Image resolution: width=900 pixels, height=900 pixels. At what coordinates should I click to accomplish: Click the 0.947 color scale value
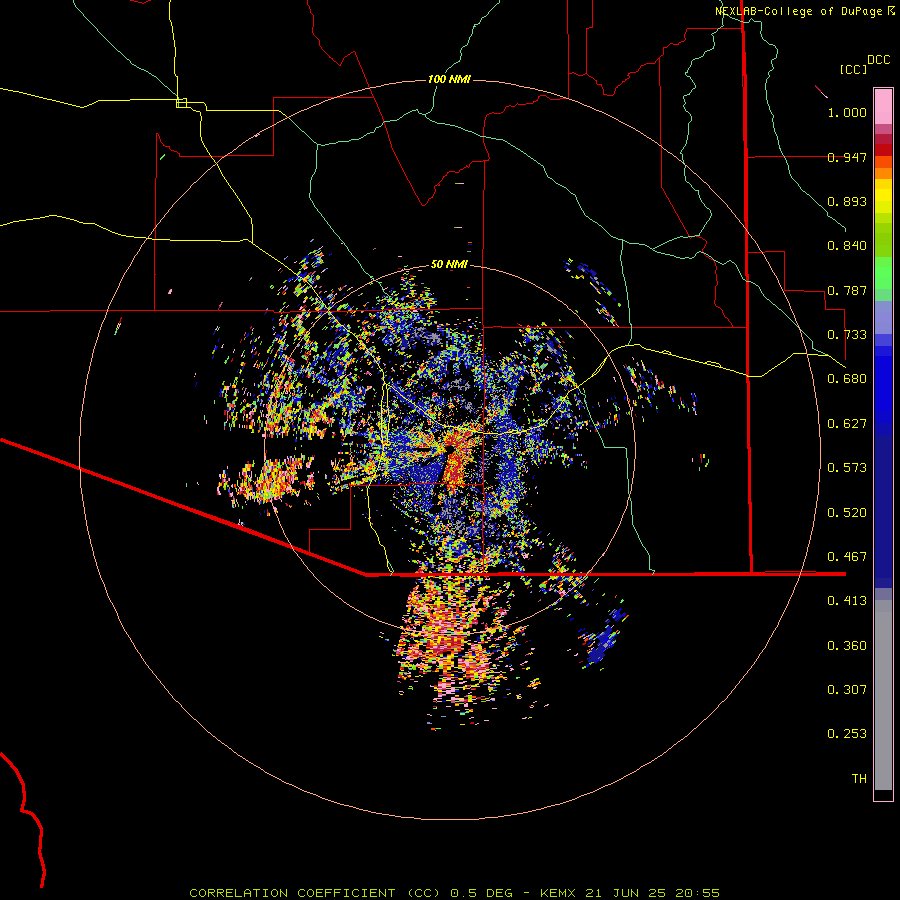coord(847,157)
